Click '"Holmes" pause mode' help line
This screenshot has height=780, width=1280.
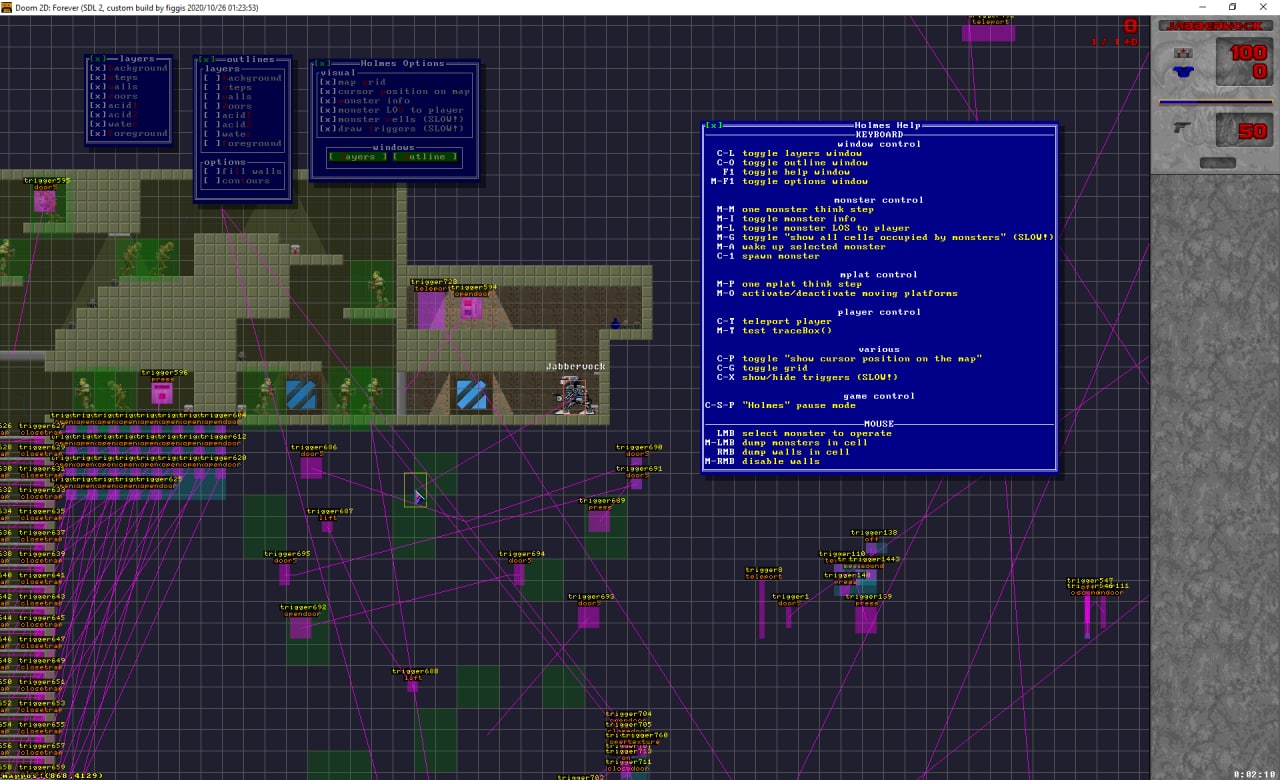point(780,406)
